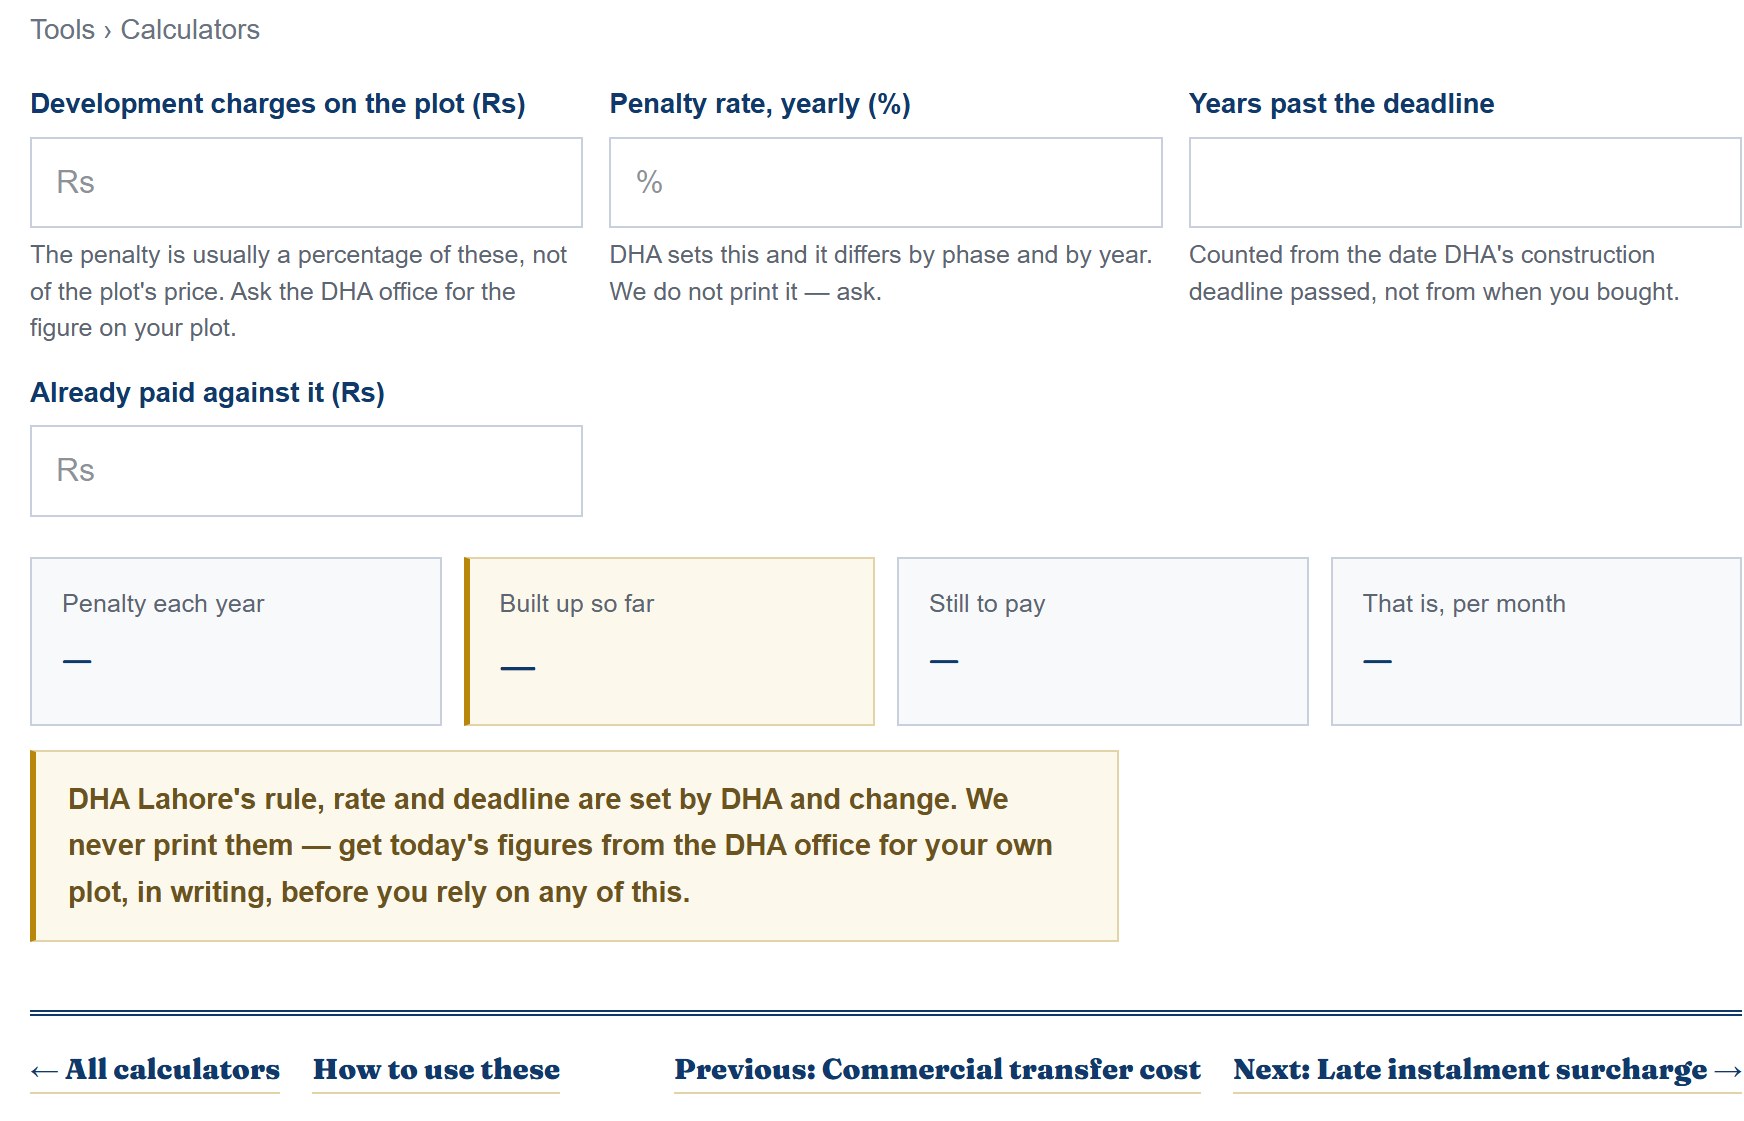Click the Years past the deadline field
1744x1121 pixels.
pos(1465,182)
